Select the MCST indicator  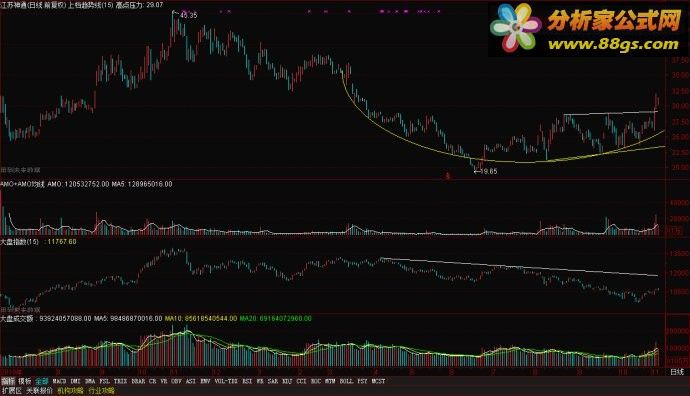click(378, 381)
